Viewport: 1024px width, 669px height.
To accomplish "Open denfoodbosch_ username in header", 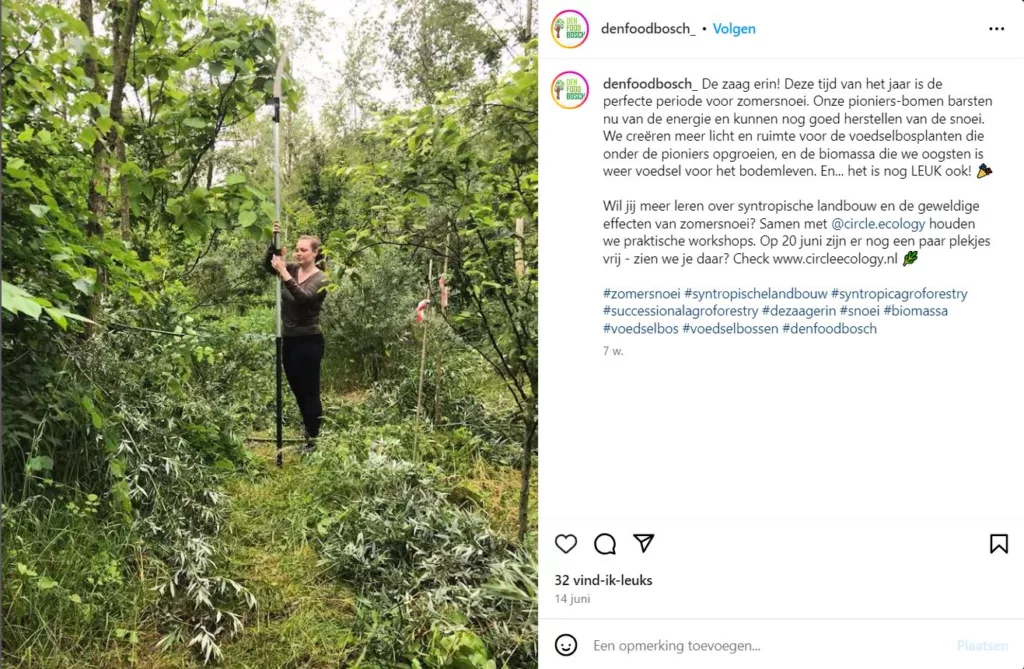I will click(x=648, y=29).
